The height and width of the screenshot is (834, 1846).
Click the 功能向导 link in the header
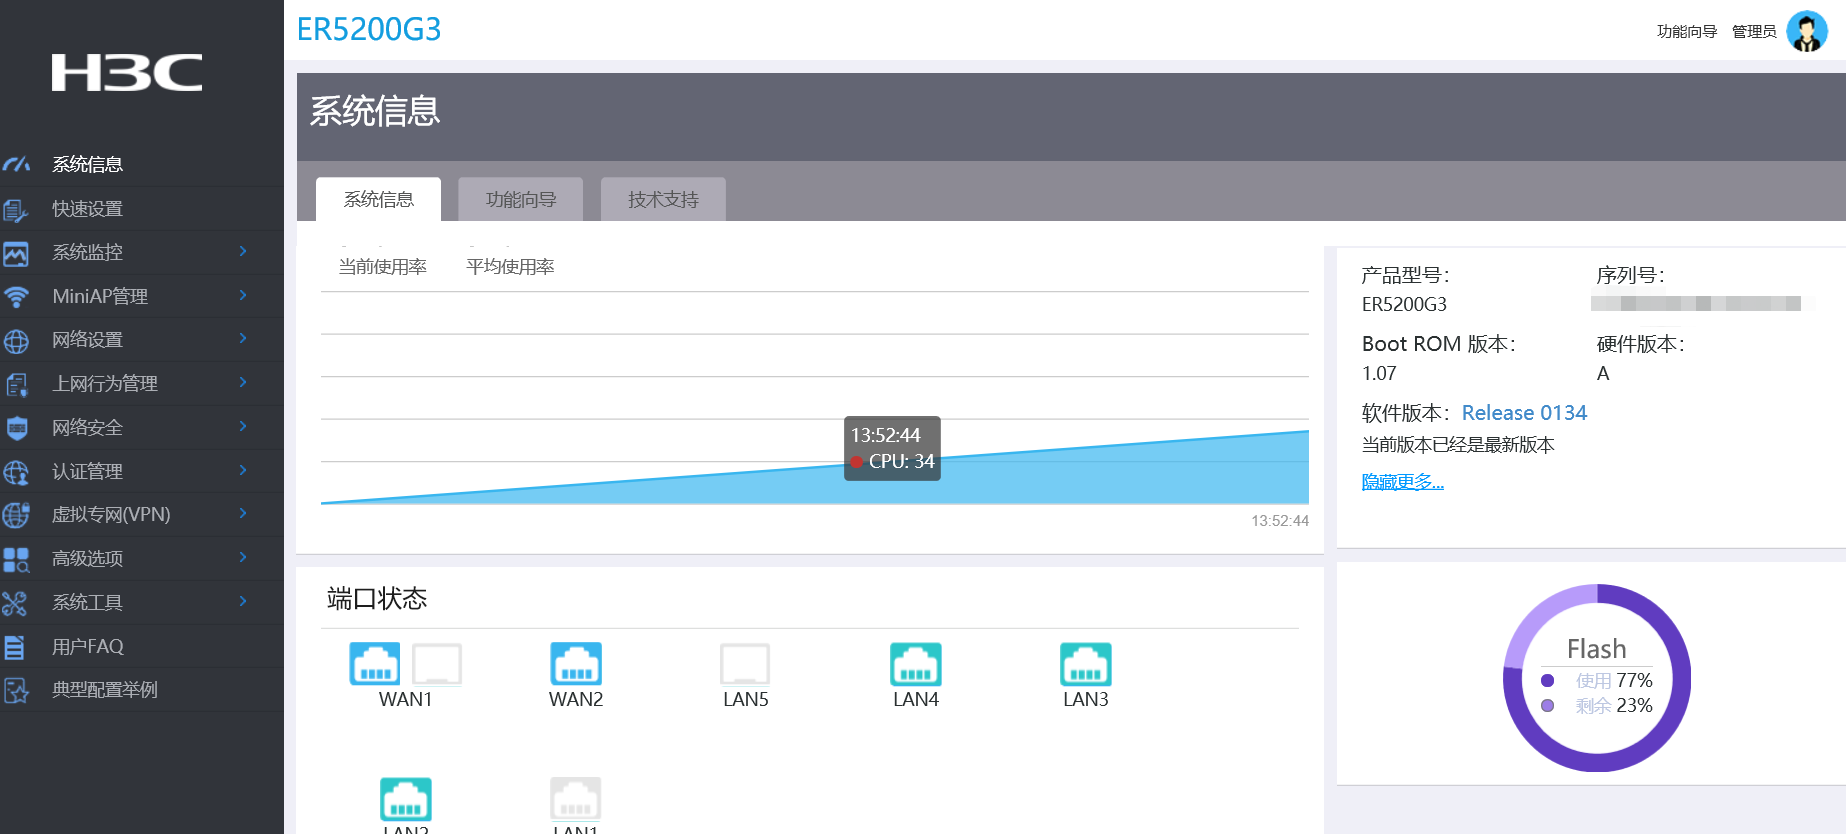tap(1687, 32)
